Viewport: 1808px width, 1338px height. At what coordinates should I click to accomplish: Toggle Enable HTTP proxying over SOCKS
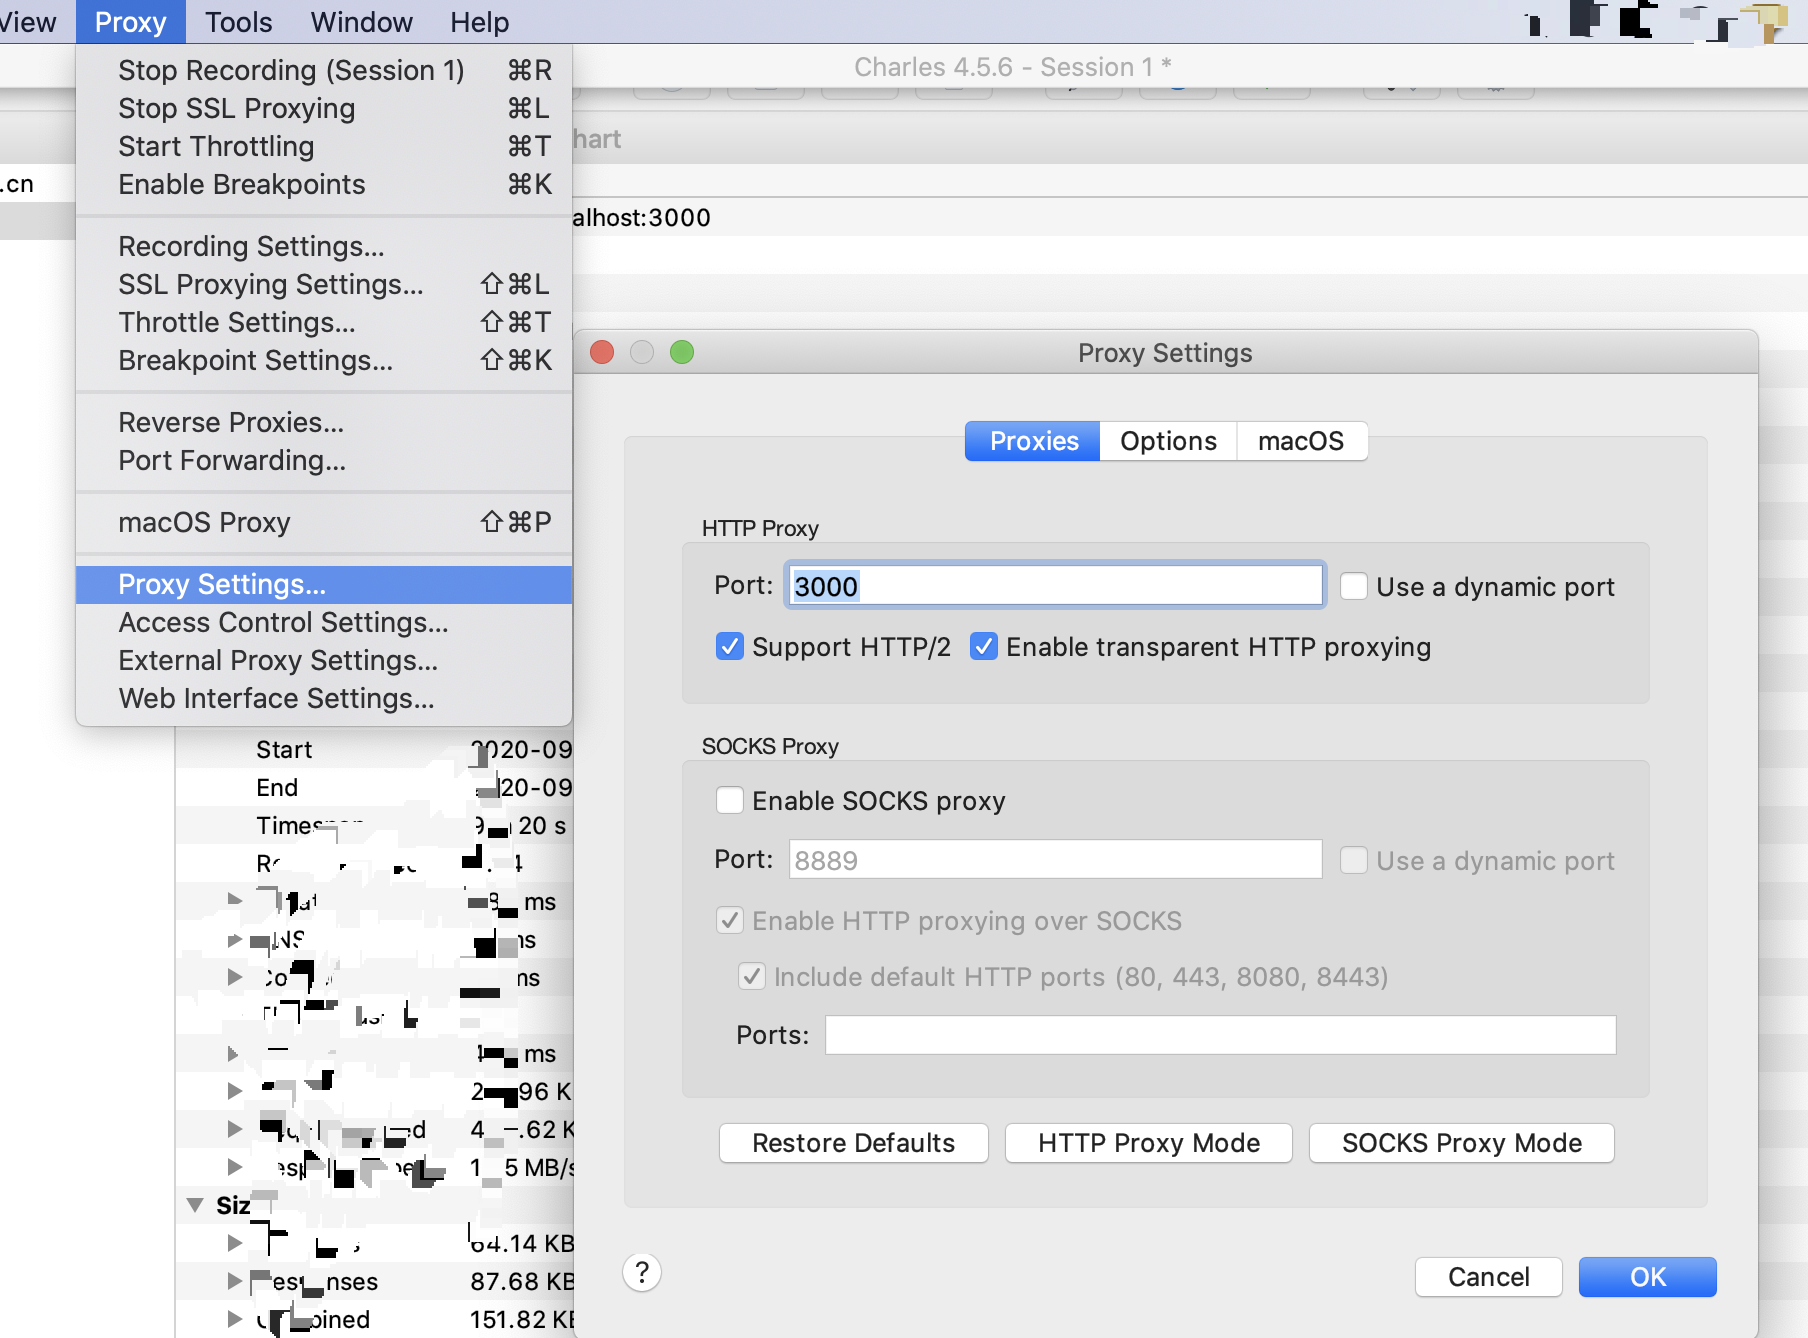tap(730, 921)
